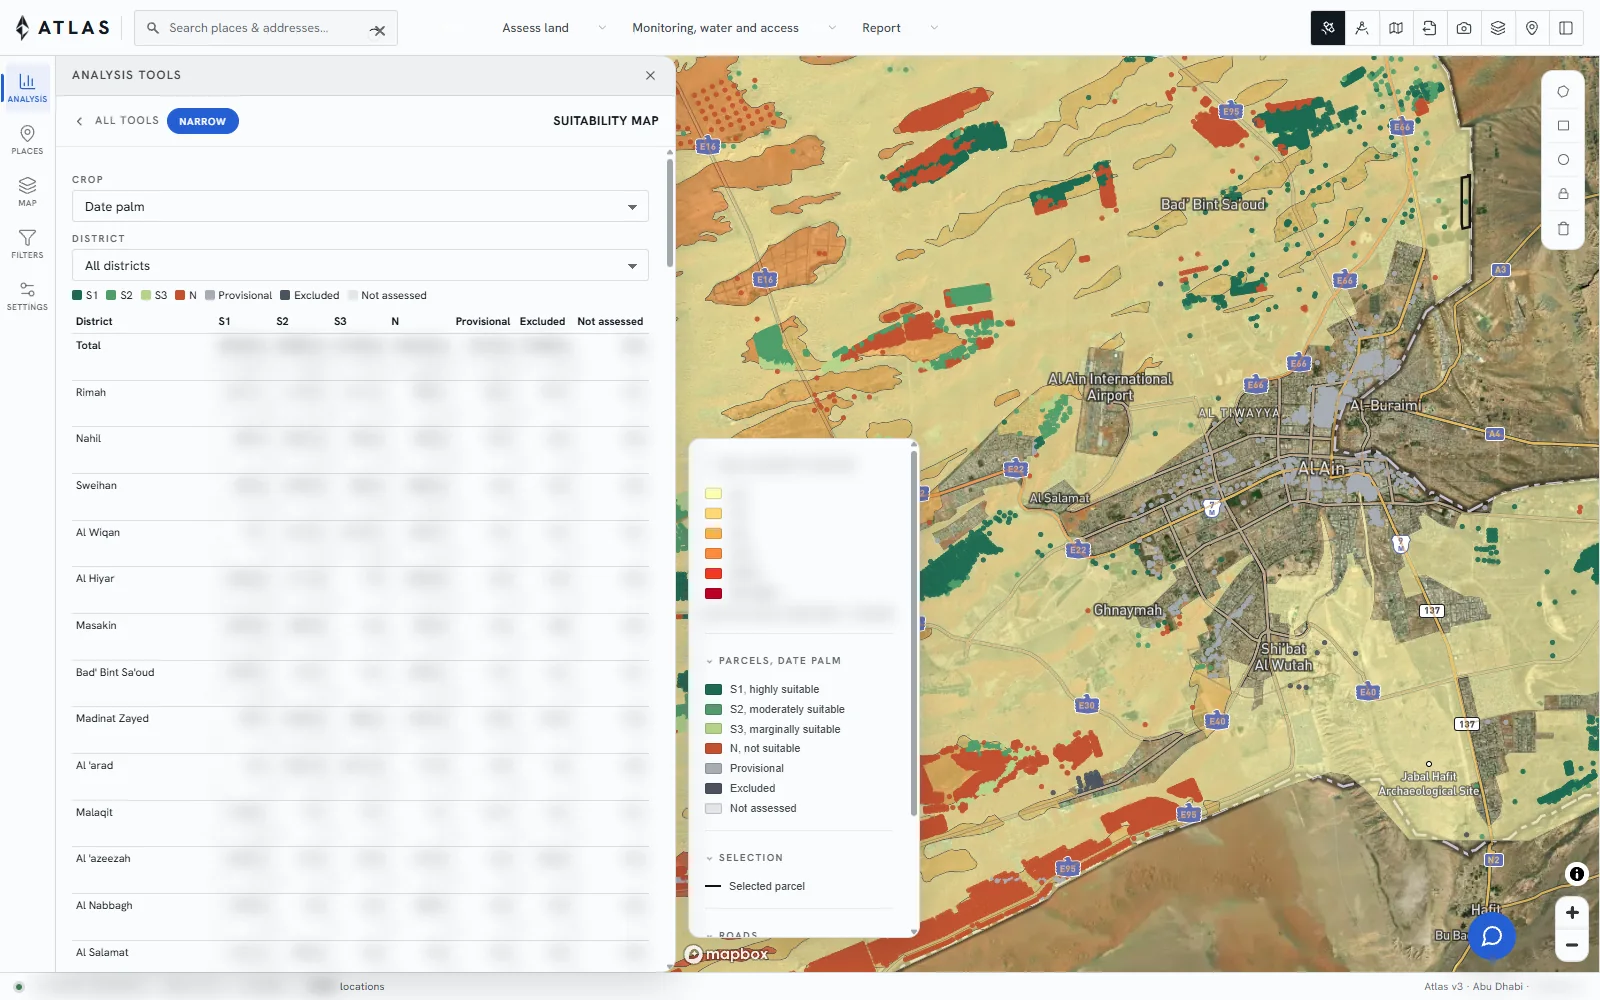Screen dimensions: 1600x1000
Task: Open the stacked layers icon in toolbar
Action: click(x=1498, y=28)
